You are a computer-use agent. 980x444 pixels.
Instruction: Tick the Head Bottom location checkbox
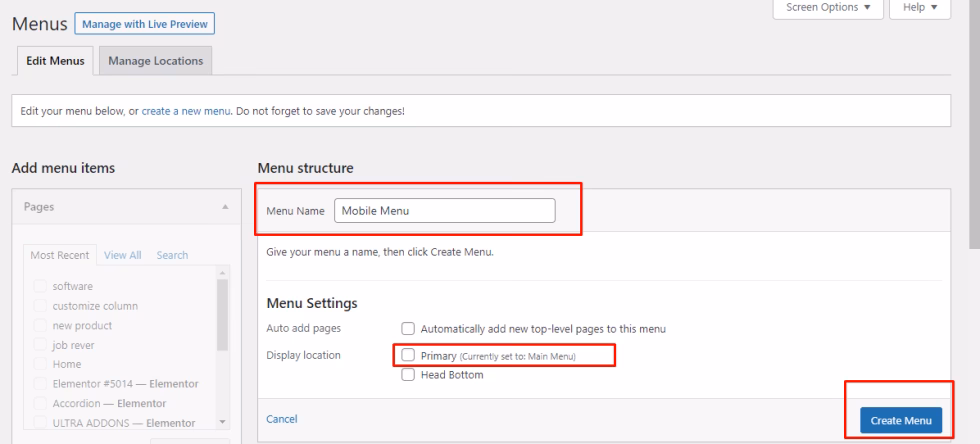(x=408, y=375)
